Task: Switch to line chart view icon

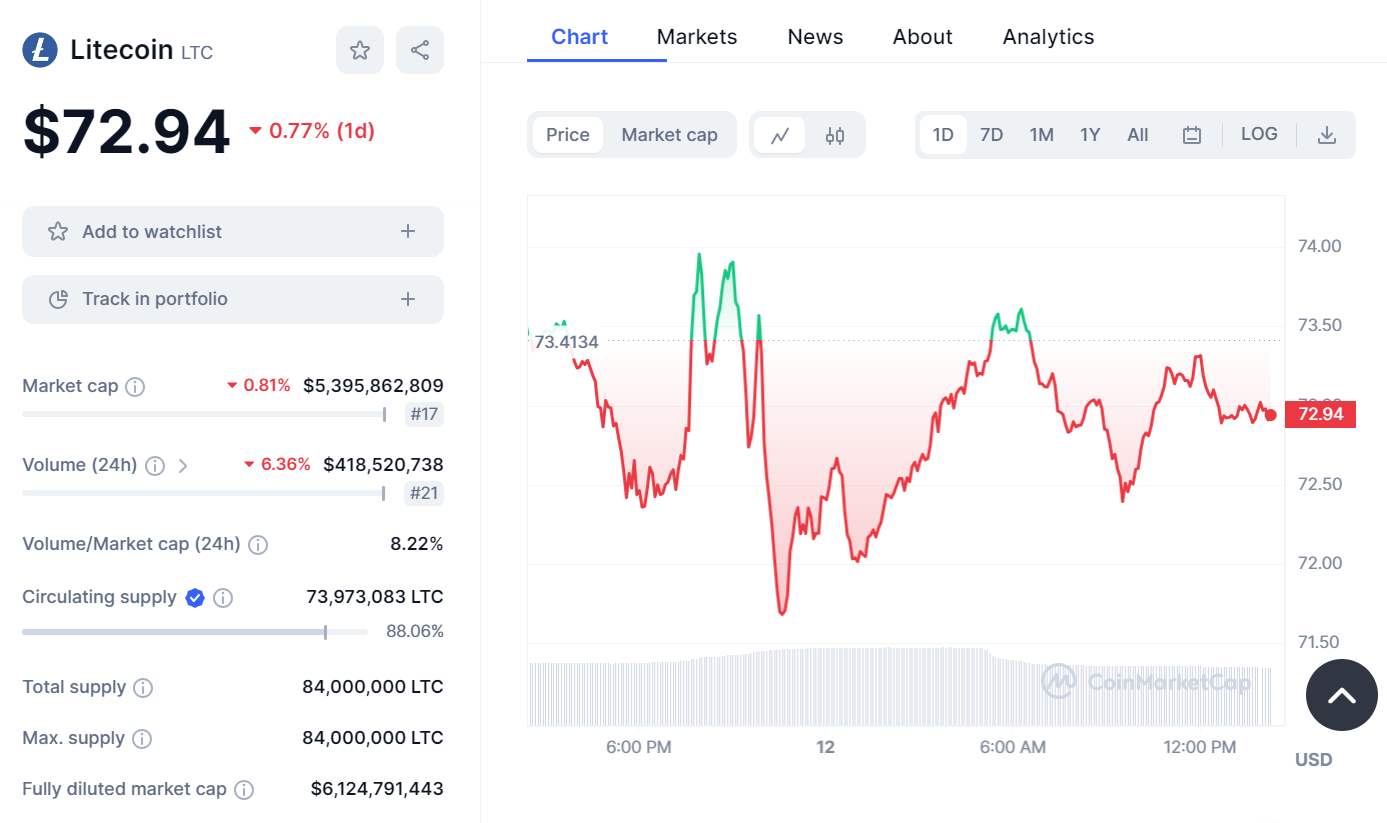Action: (x=780, y=135)
